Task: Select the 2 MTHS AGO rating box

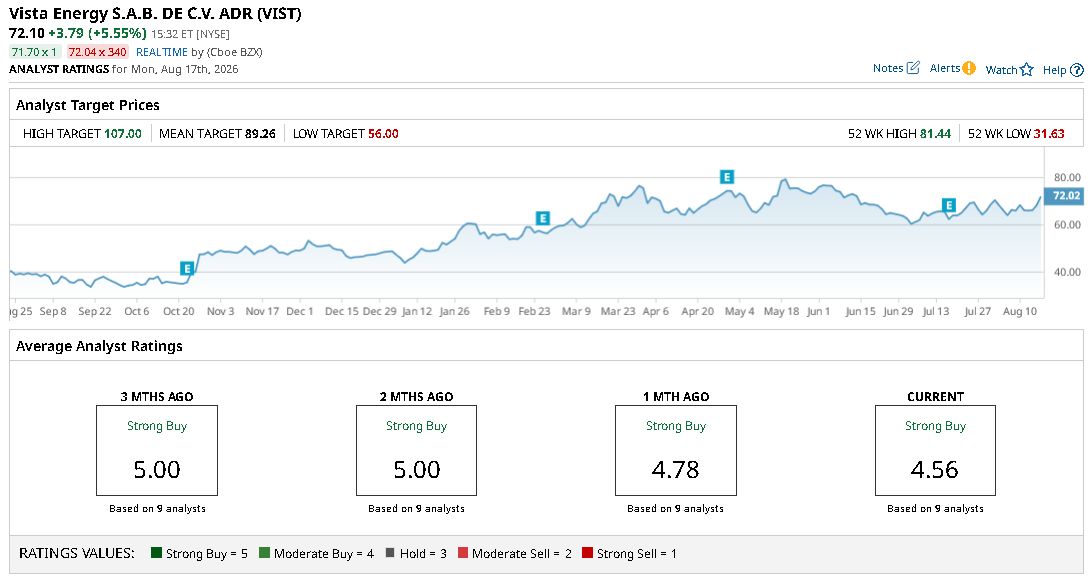Action: coord(416,451)
